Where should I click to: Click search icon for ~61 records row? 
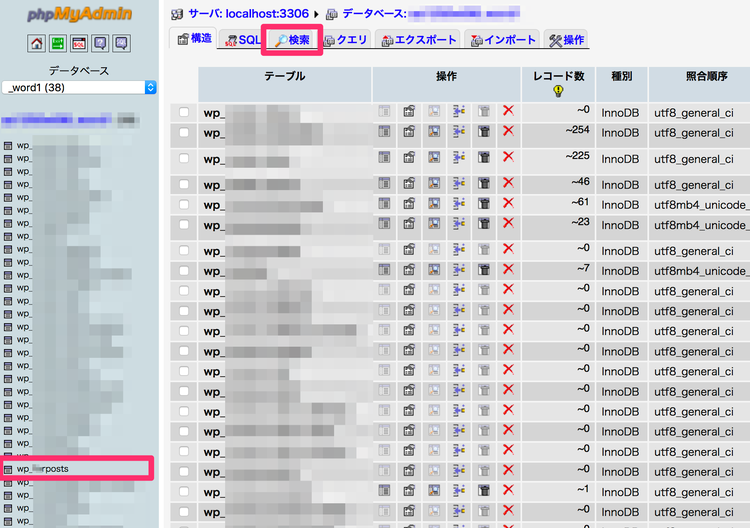[x=434, y=203]
